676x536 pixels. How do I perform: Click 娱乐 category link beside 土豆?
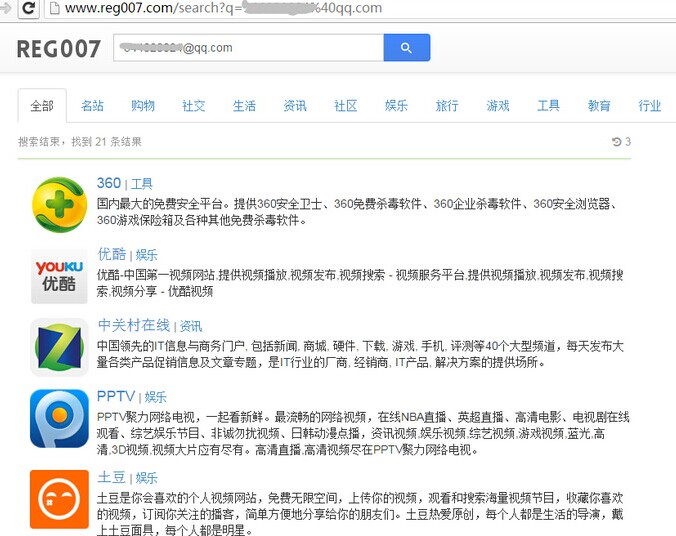pos(147,478)
